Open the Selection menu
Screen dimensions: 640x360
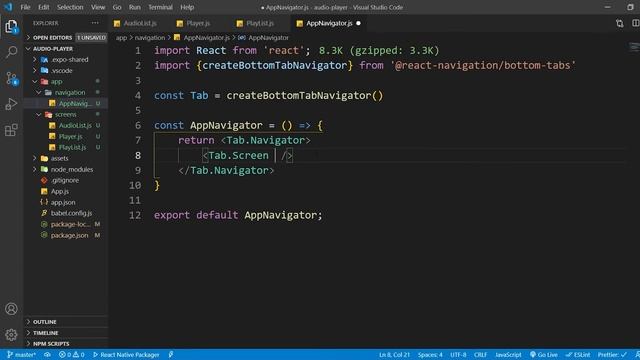(x=70, y=7)
